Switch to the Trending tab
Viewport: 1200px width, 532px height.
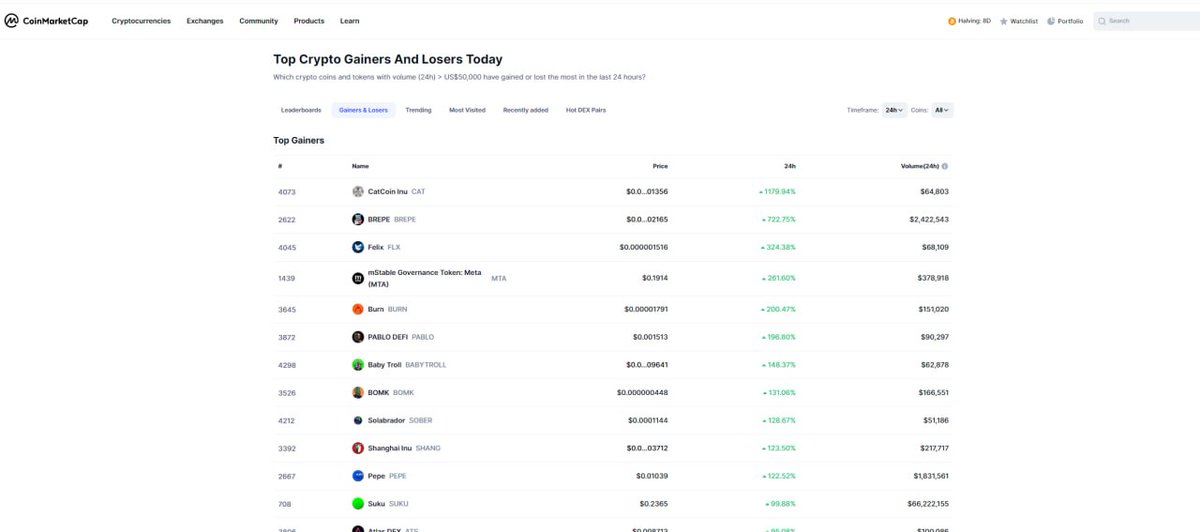418,110
